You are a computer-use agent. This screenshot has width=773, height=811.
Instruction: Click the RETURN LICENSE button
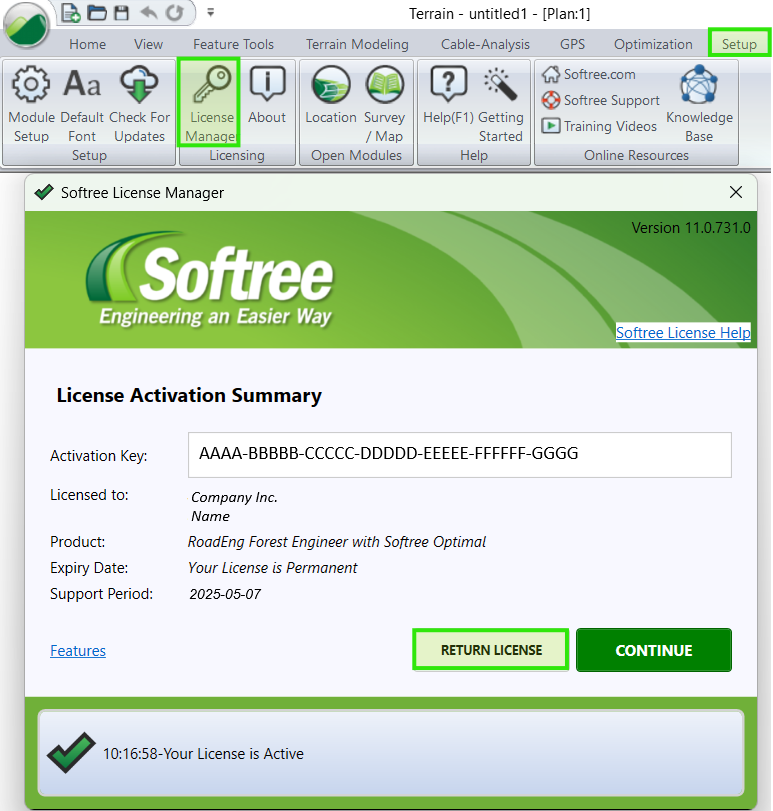491,650
